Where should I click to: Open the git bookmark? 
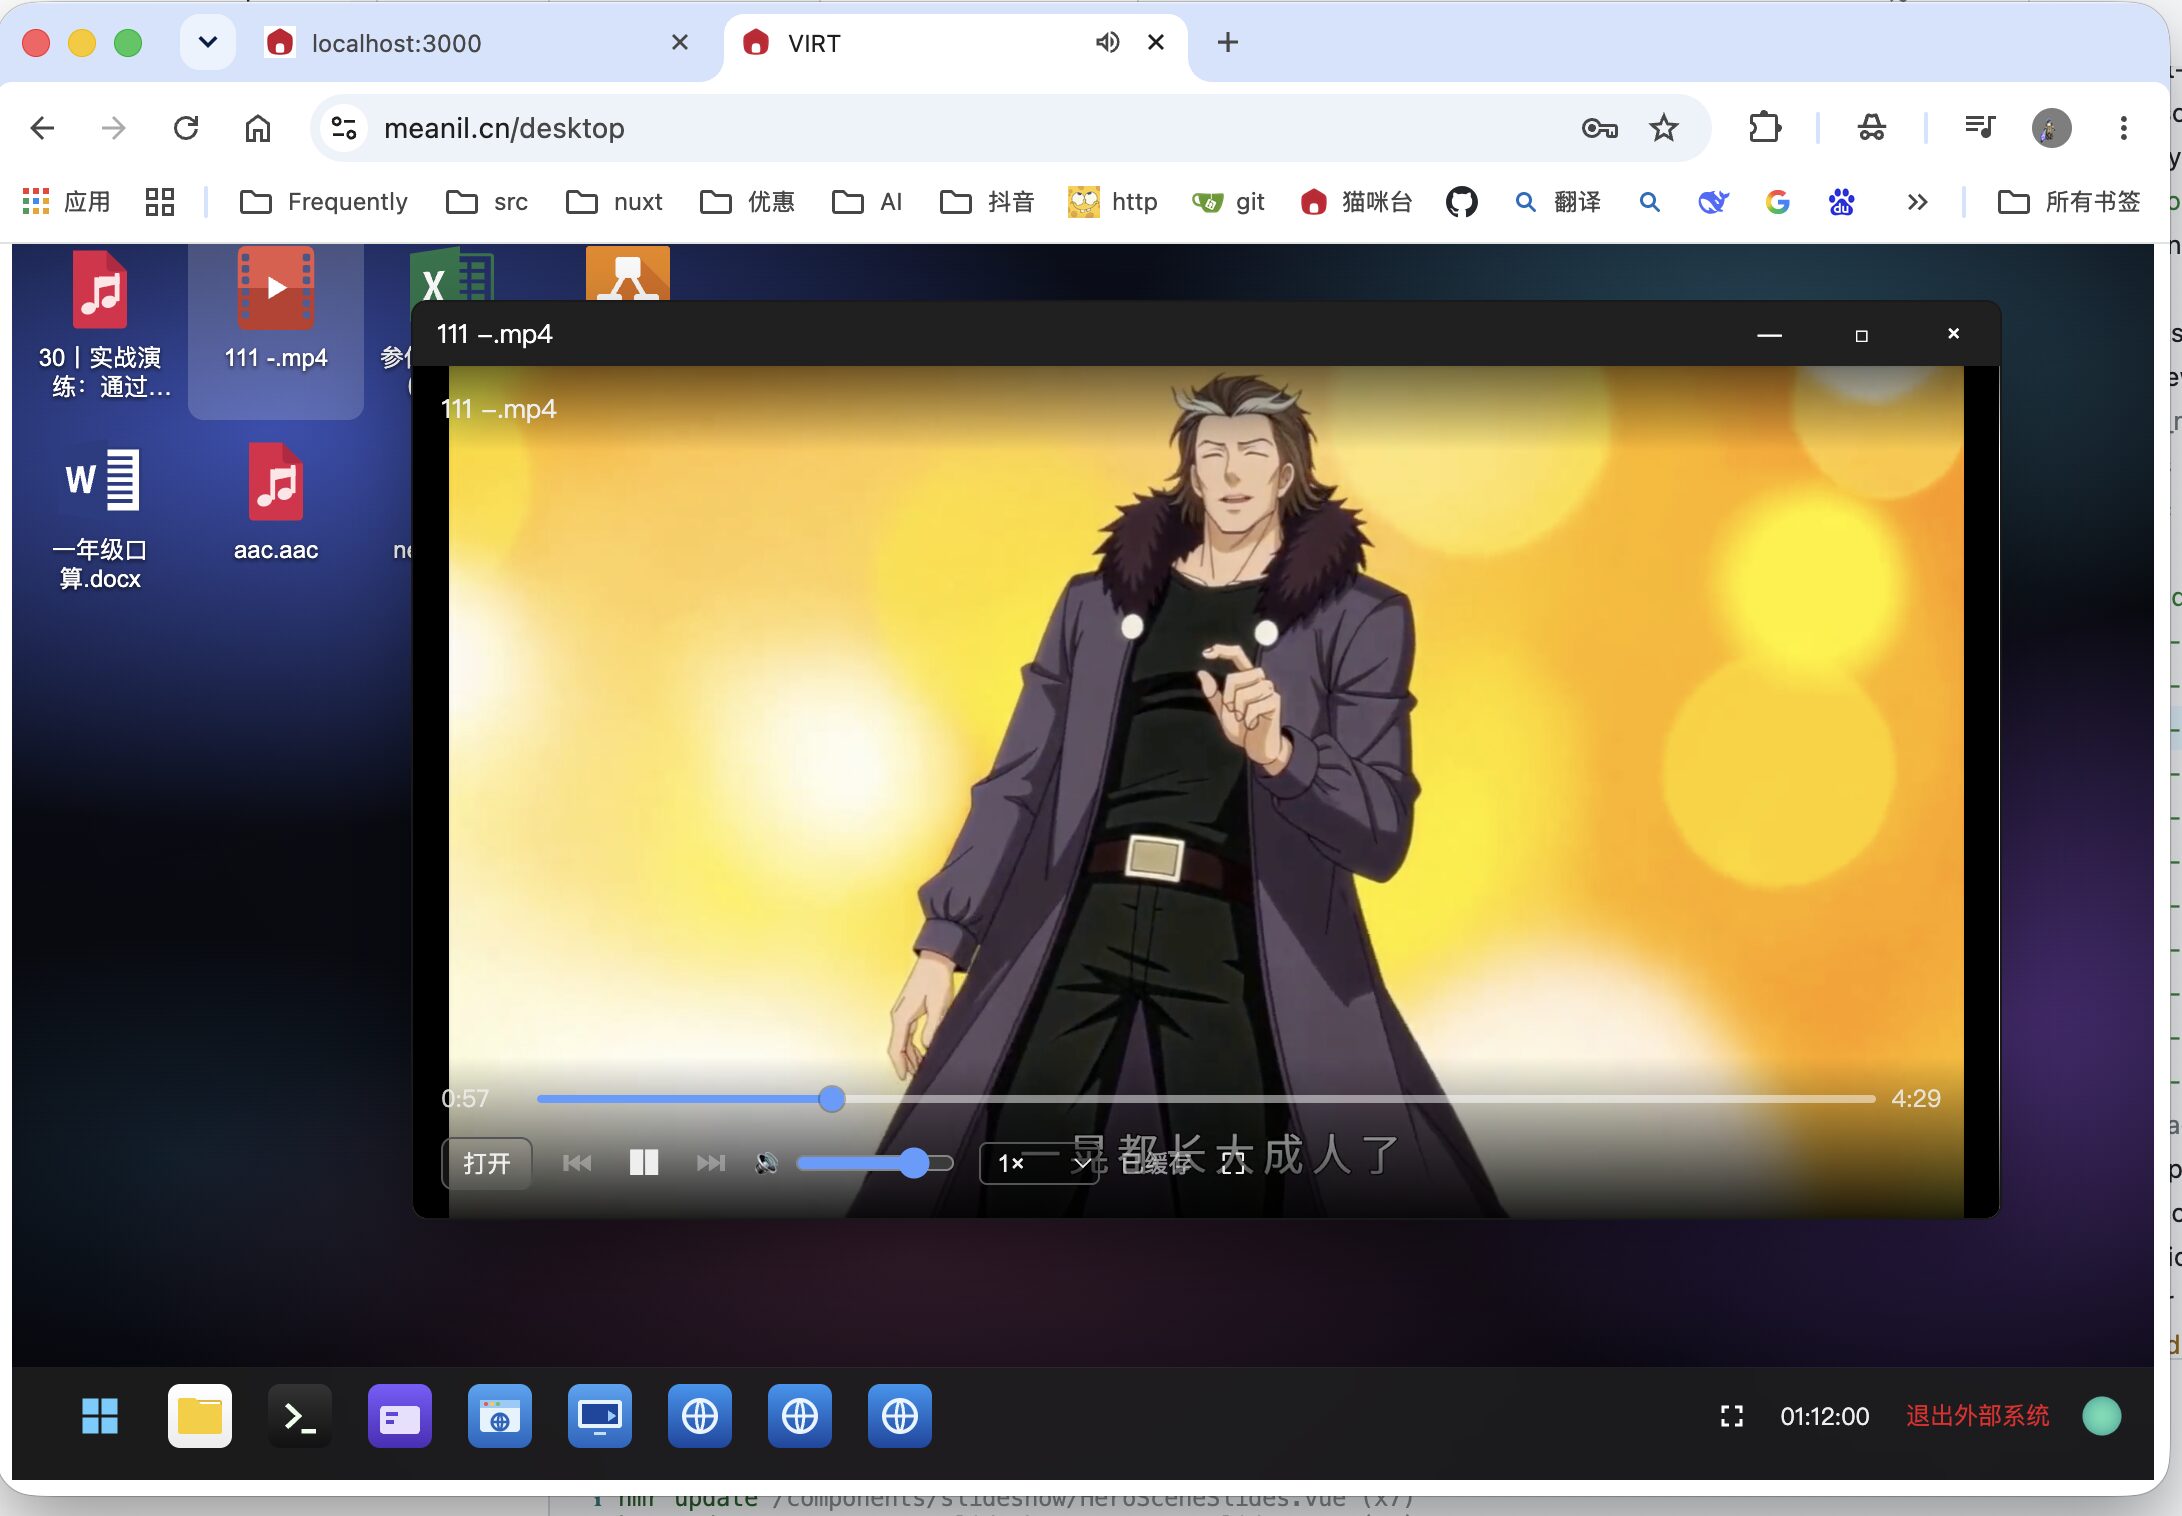pos(1228,202)
